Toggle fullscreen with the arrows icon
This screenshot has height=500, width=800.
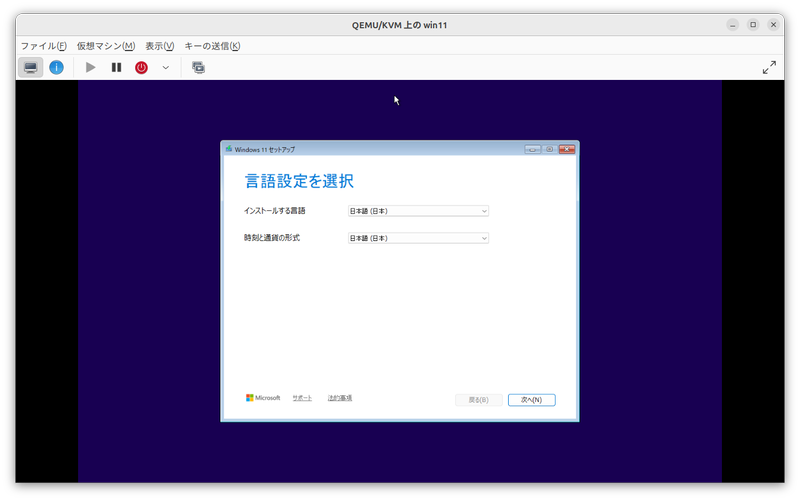click(x=769, y=67)
